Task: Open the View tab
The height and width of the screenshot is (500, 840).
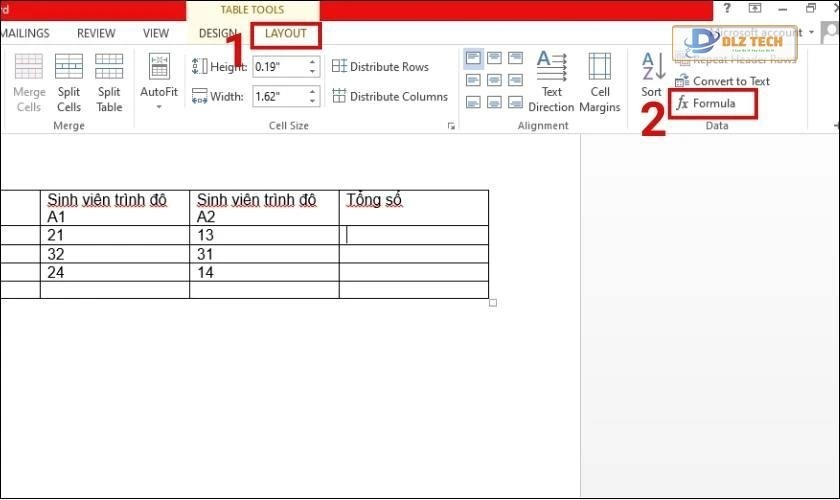Action: (x=156, y=34)
